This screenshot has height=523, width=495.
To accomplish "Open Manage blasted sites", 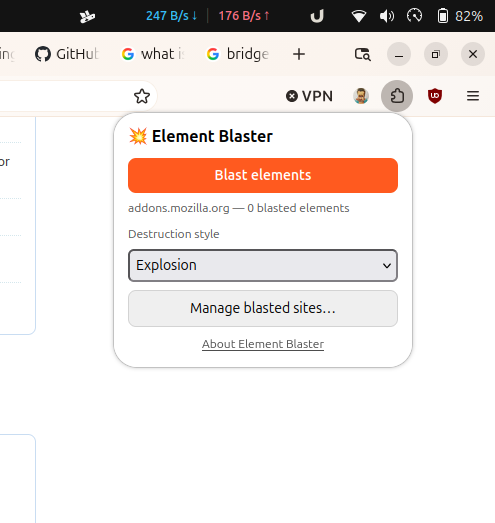I will [x=263, y=308].
